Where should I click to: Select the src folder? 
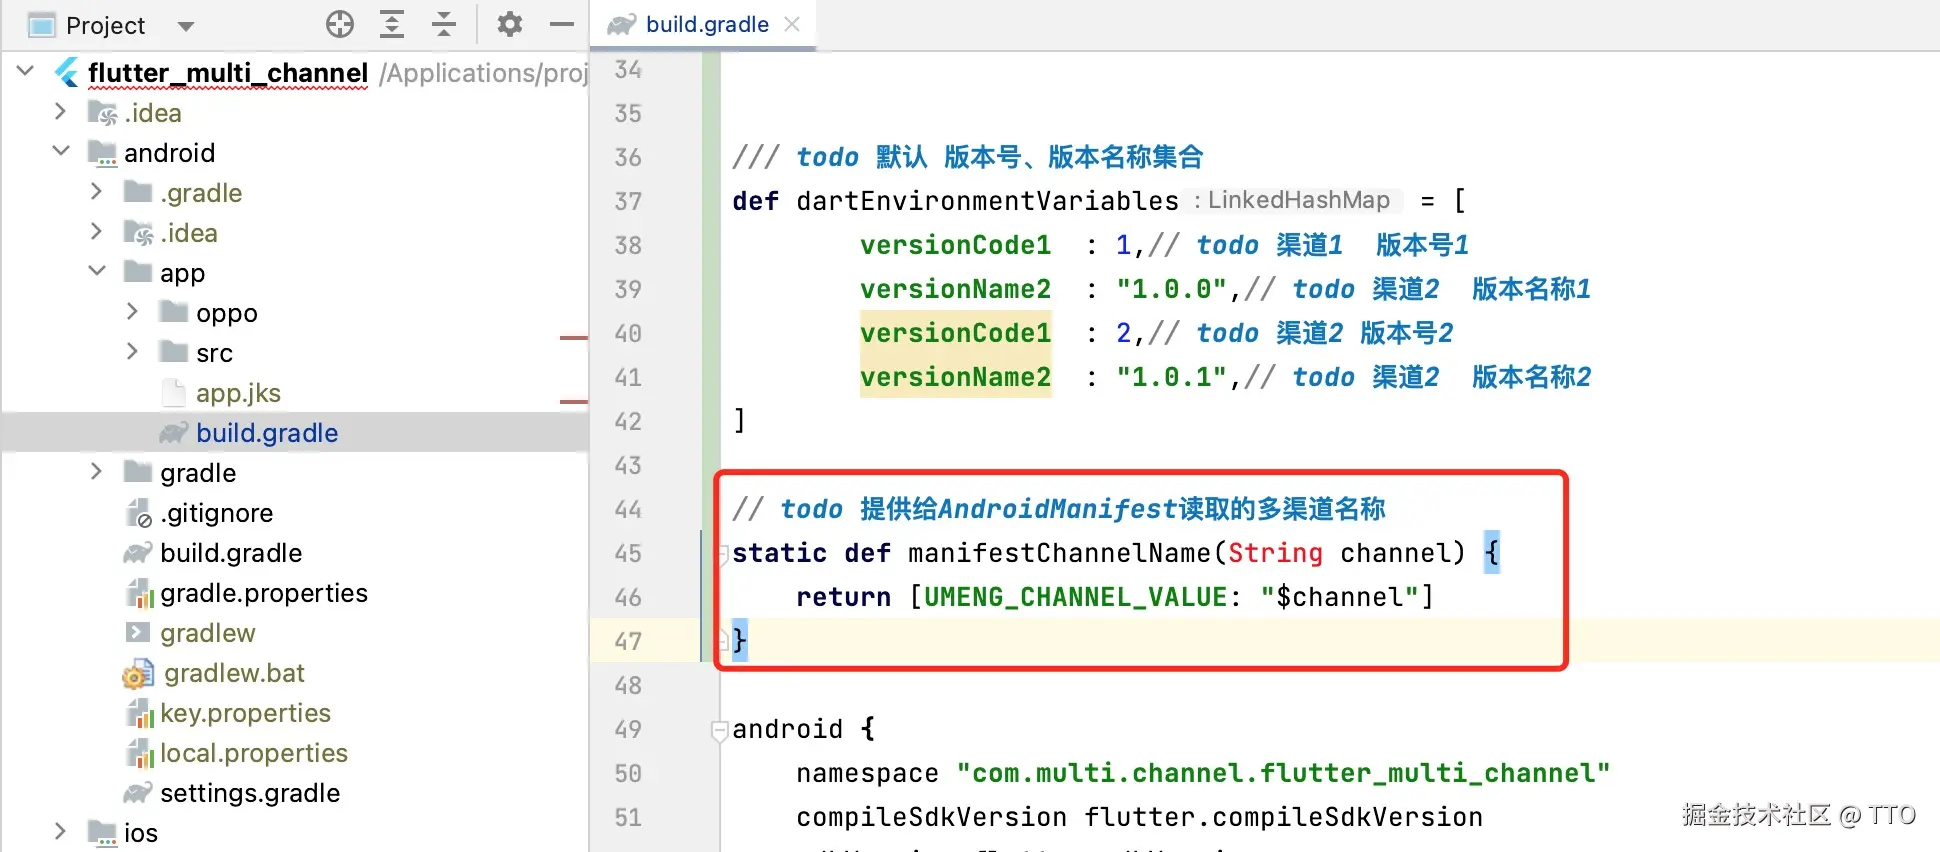coord(214,353)
